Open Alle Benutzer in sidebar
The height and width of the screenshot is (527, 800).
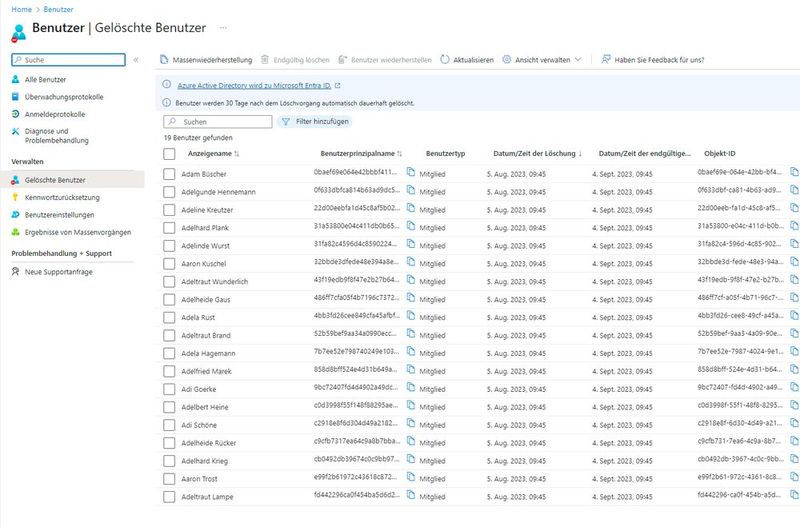(45, 80)
